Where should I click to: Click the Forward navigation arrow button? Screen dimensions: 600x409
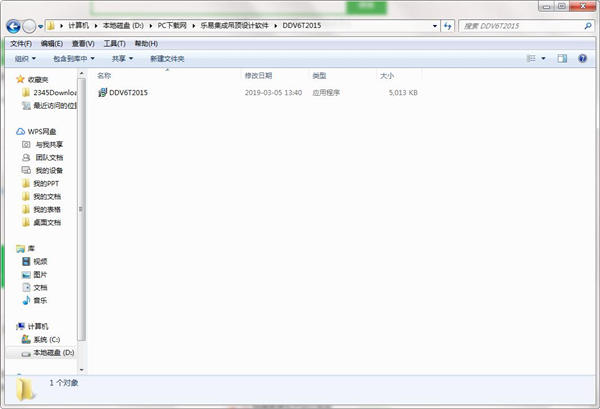[x=29, y=26]
